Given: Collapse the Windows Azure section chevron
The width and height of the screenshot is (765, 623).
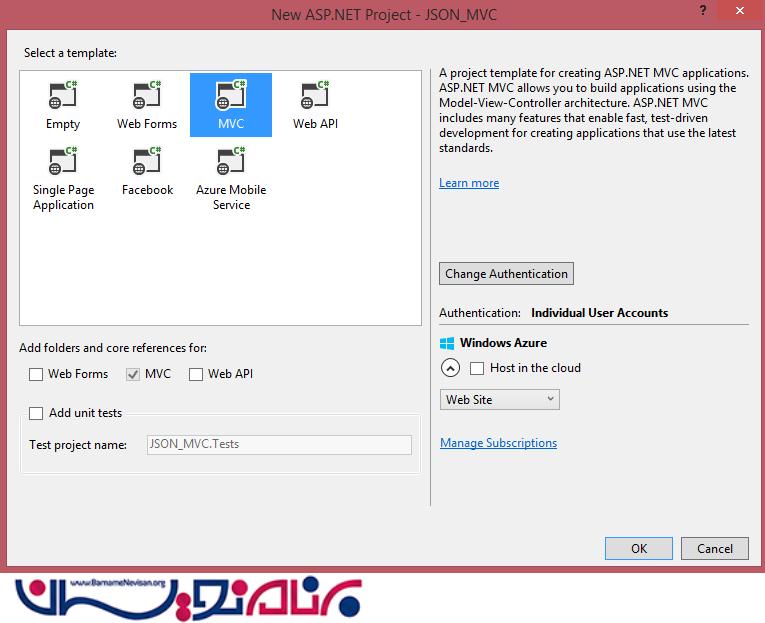Looking at the screenshot, I should [450, 368].
